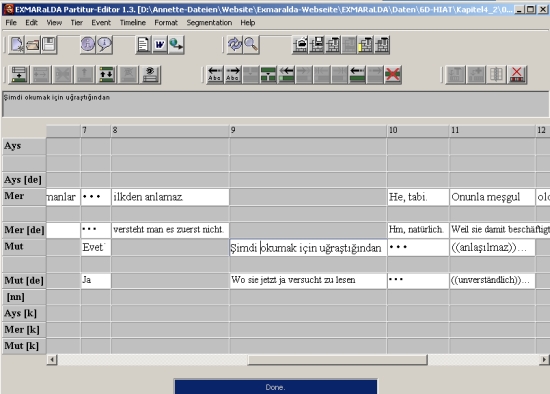Open the Timeline menu
The width and height of the screenshot is (550, 394).
(133, 22)
